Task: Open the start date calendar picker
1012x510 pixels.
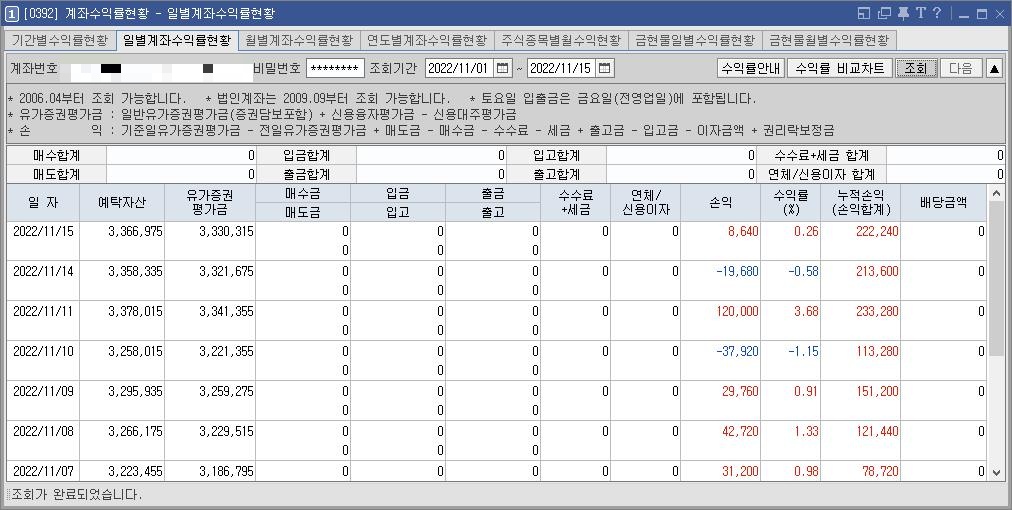Action: point(503,68)
